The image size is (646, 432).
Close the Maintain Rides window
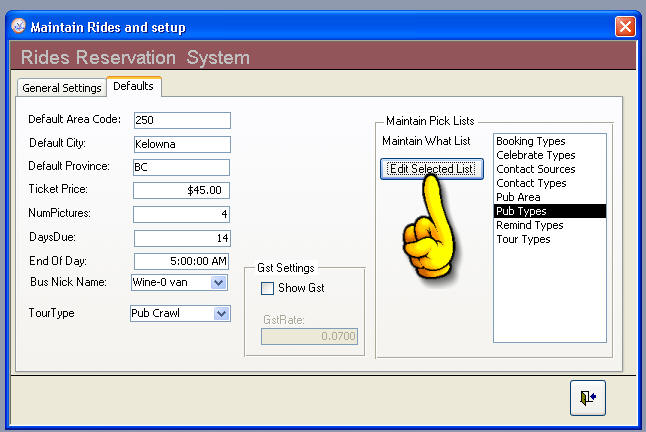[x=624, y=27]
